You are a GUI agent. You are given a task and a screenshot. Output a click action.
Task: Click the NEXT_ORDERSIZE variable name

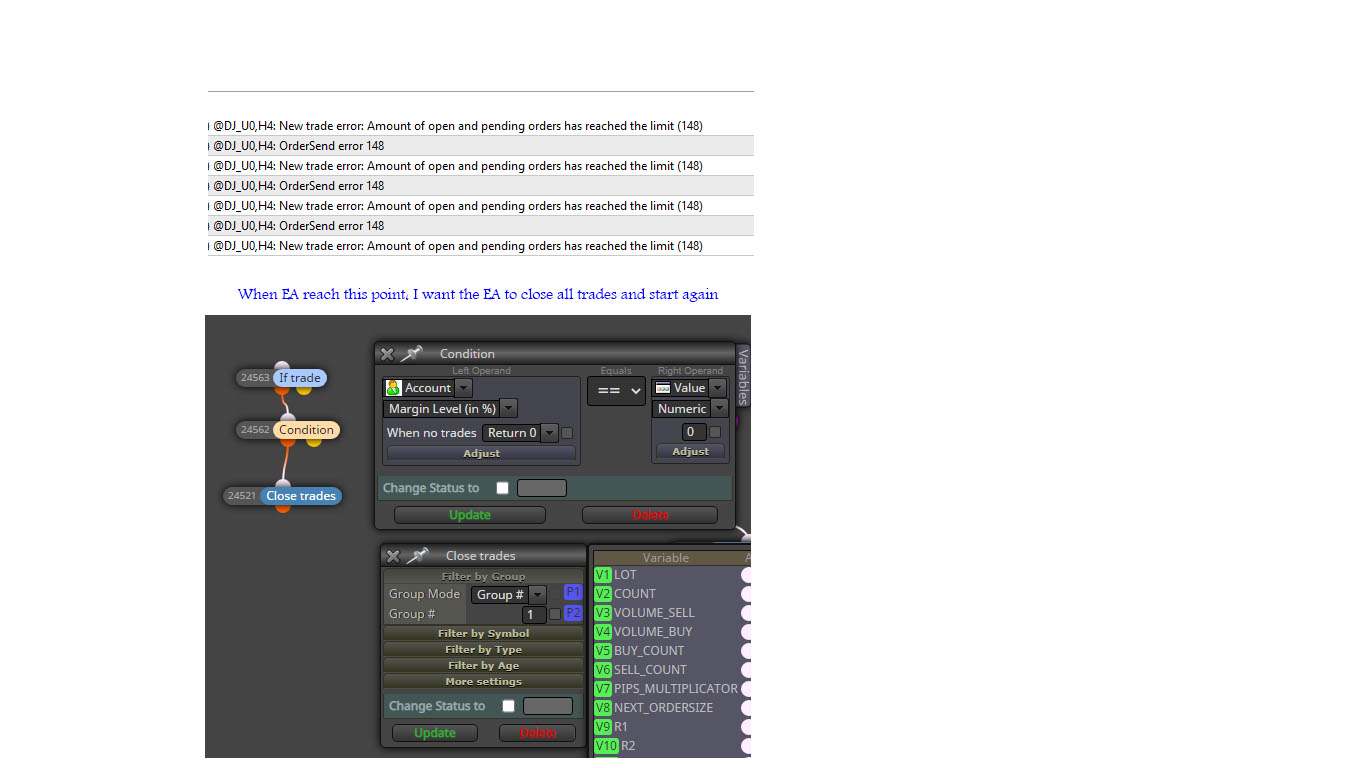point(664,708)
